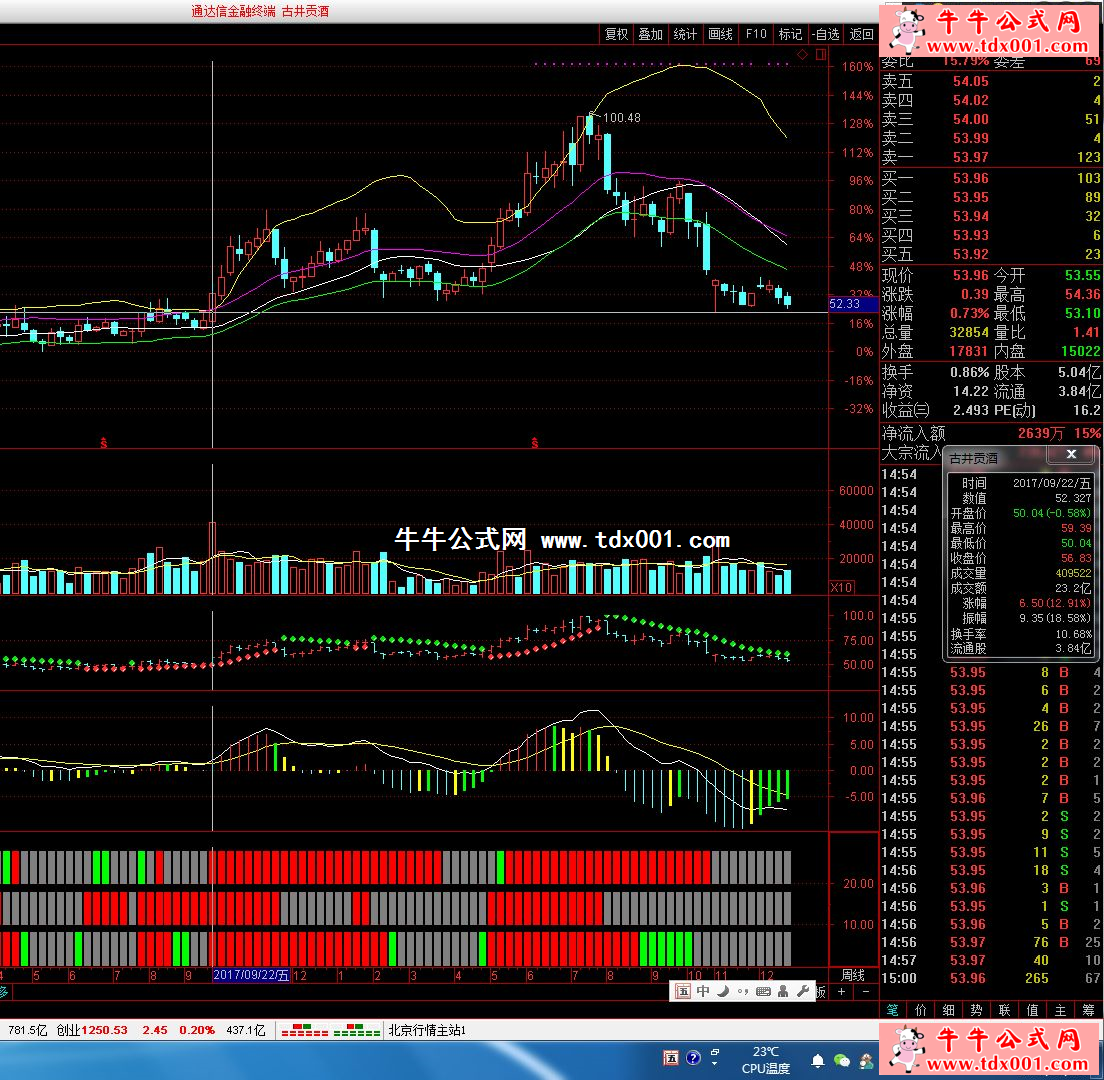Click the square panel icon above the price axis
The image size is (1104, 1080).
820,53
